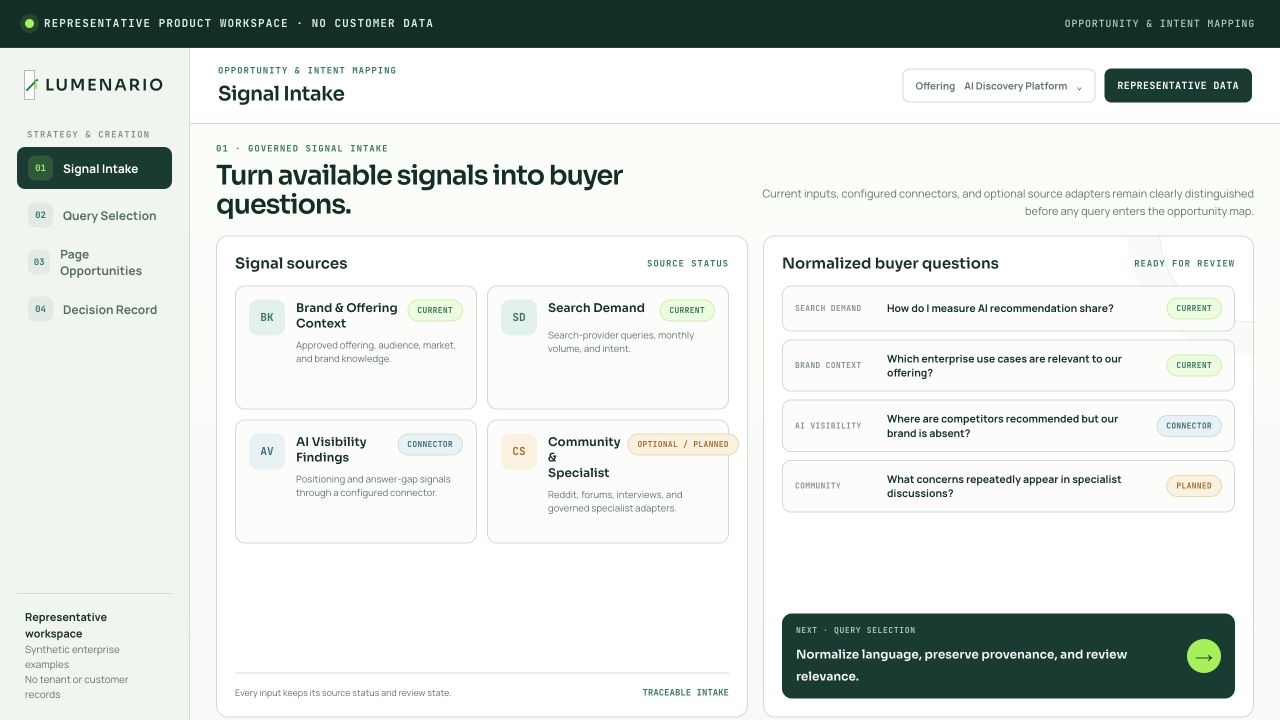Open the Search Demand source card
Viewport: 1280px width, 720px height.
[608, 348]
